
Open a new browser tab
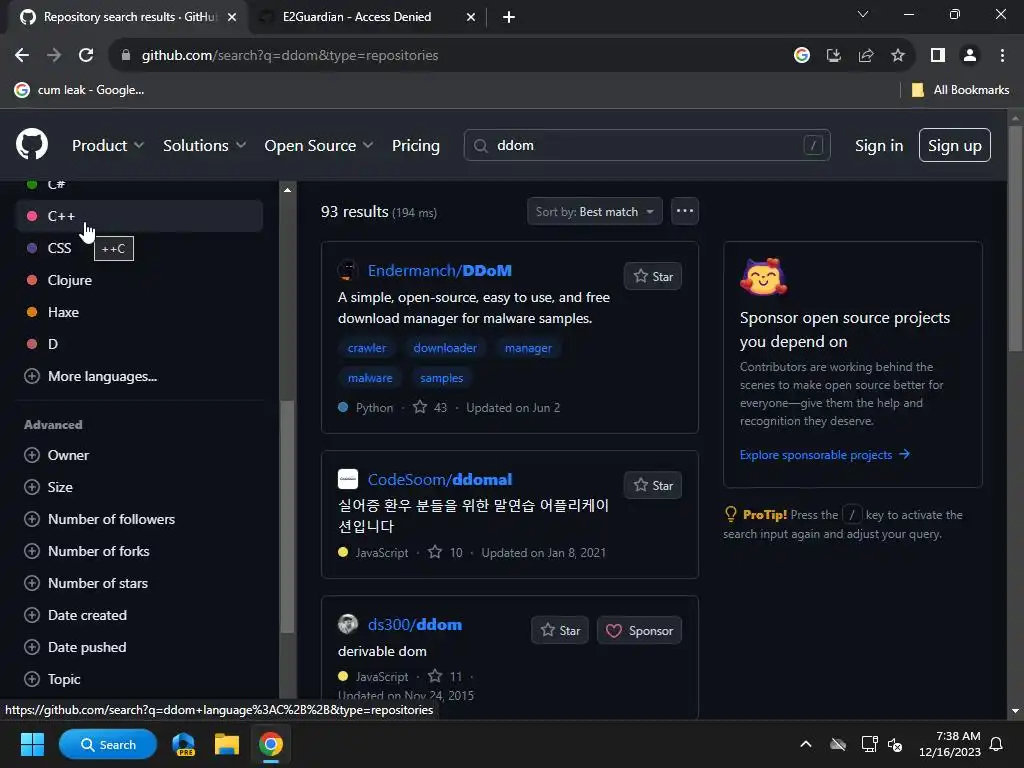tap(509, 17)
